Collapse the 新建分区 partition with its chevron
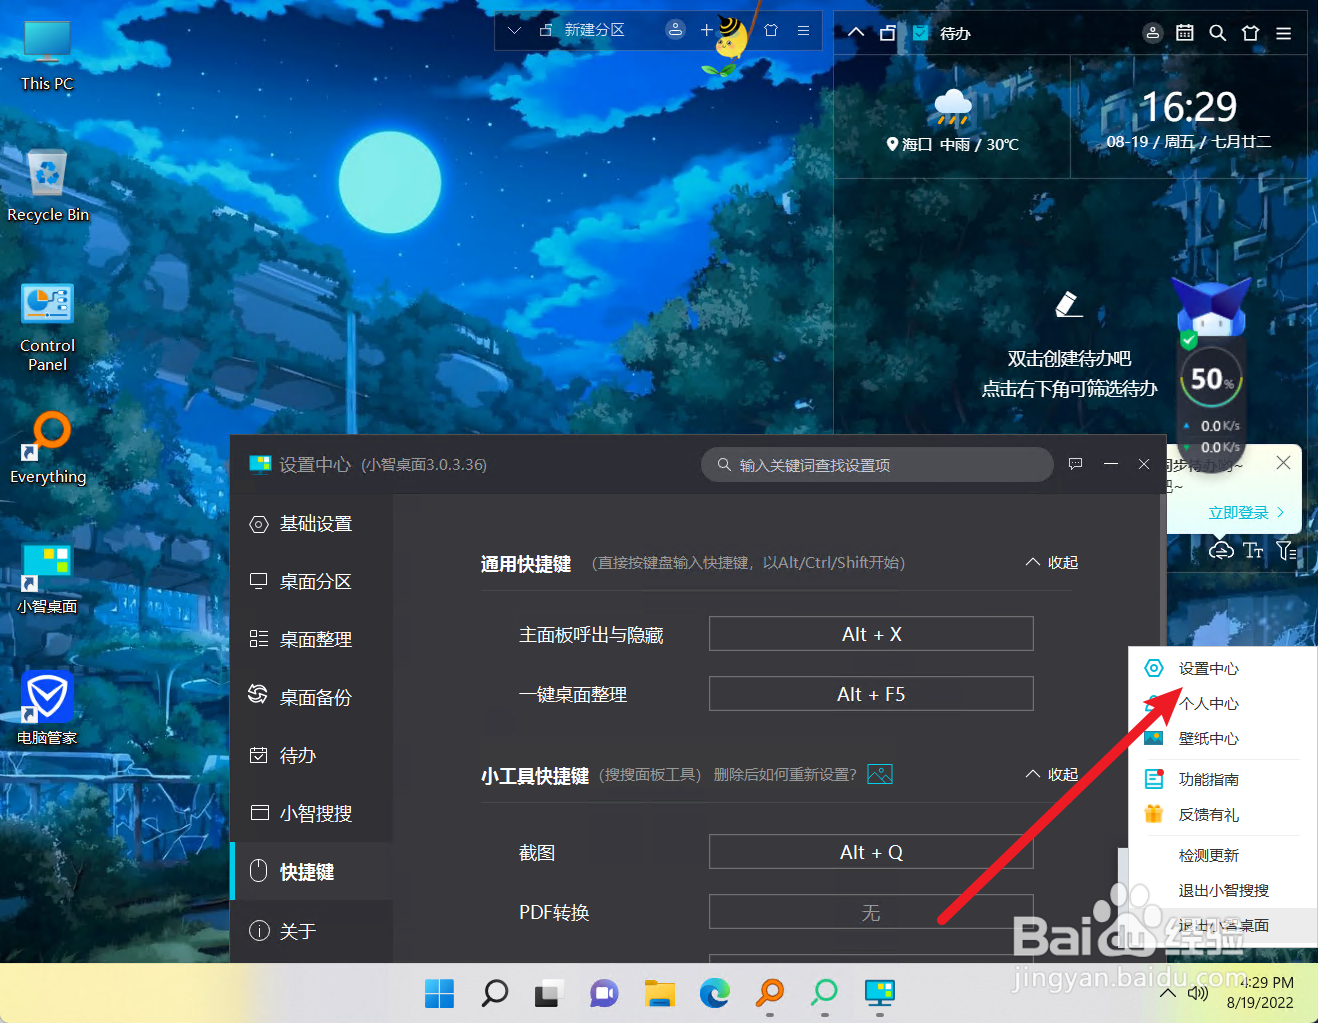This screenshot has height=1023, width=1318. pos(514,30)
